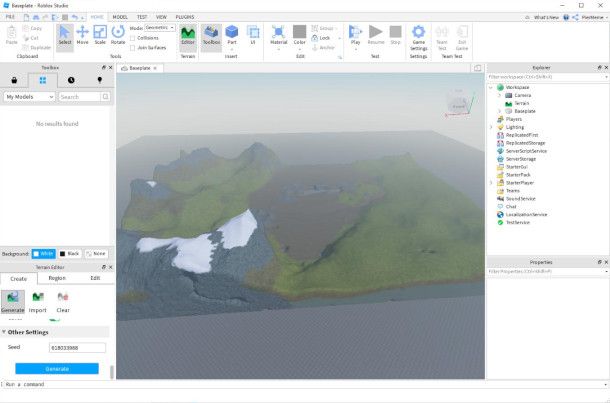Duplicate the selected object
Screen dimensions: 610x403
point(37,47)
